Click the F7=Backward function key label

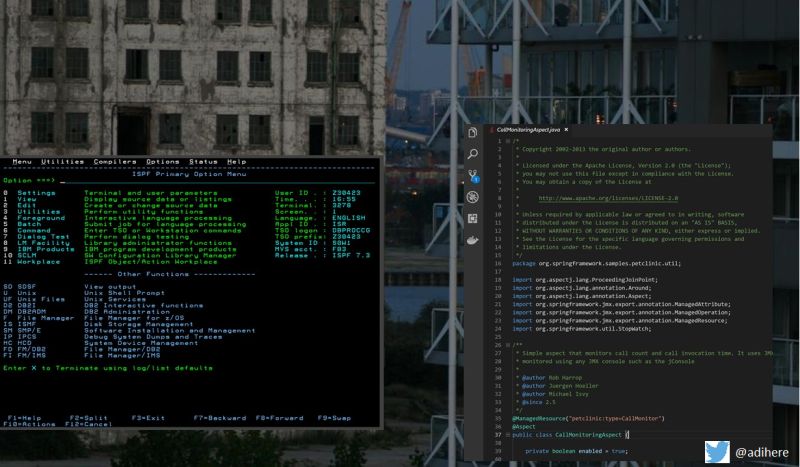click(x=220, y=418)
